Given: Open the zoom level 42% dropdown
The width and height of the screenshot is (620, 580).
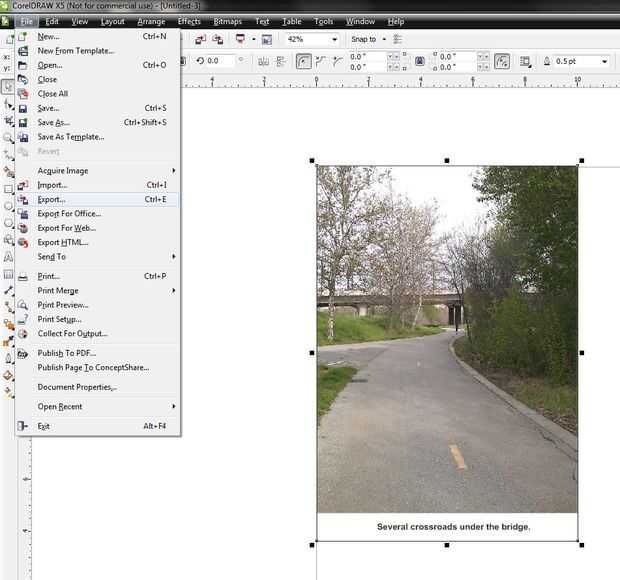Looking at the screenshot, I should [x=335, y=39].
